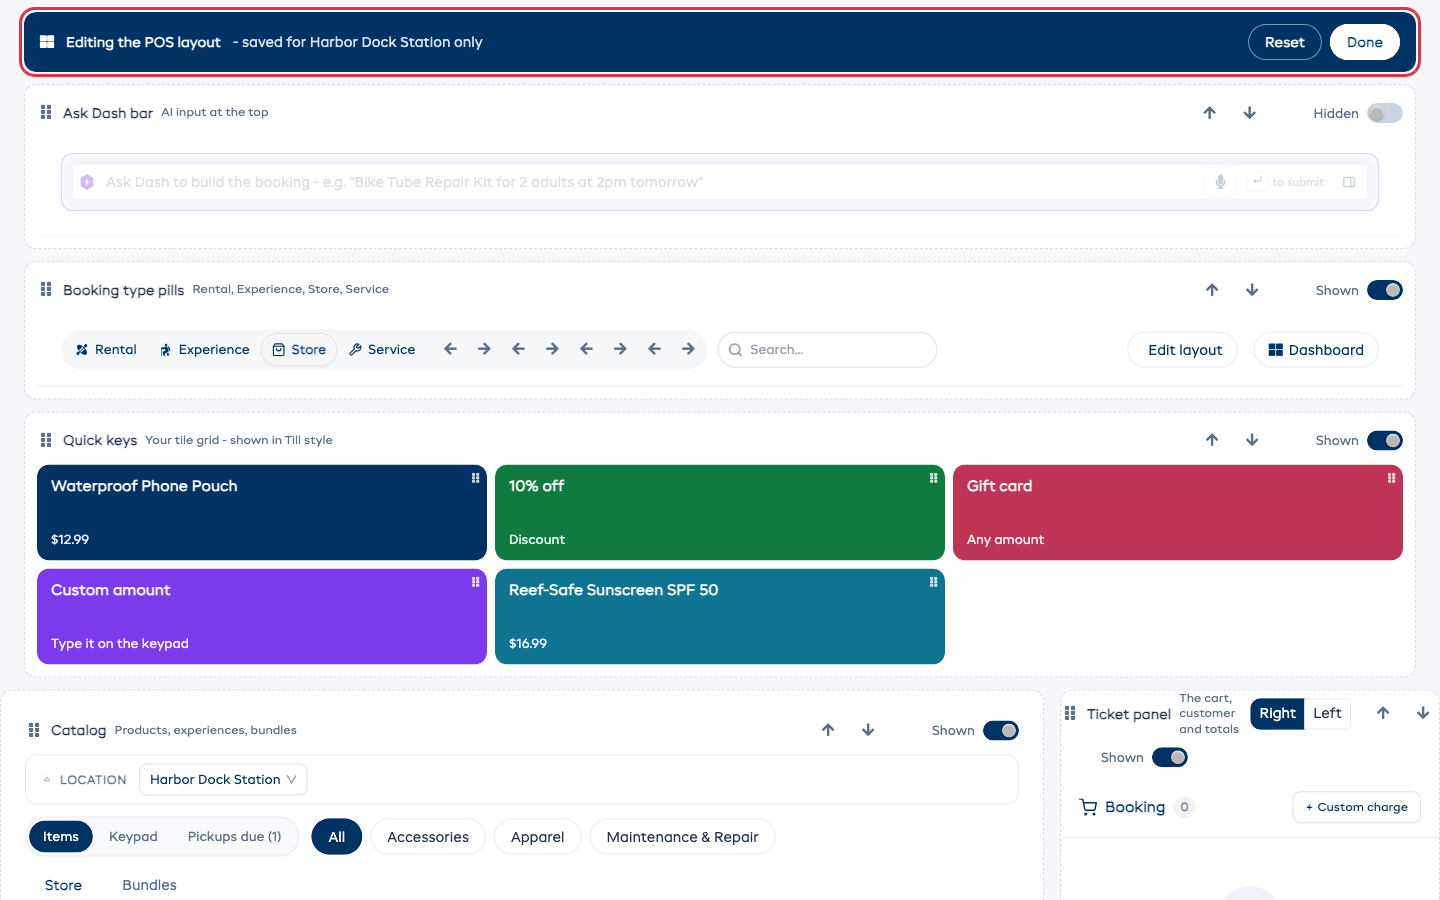The height and width of the screenshot is (900, 1440).
Task: Toggle Booking type pills Shown switch
Action: coord(1385,290)
